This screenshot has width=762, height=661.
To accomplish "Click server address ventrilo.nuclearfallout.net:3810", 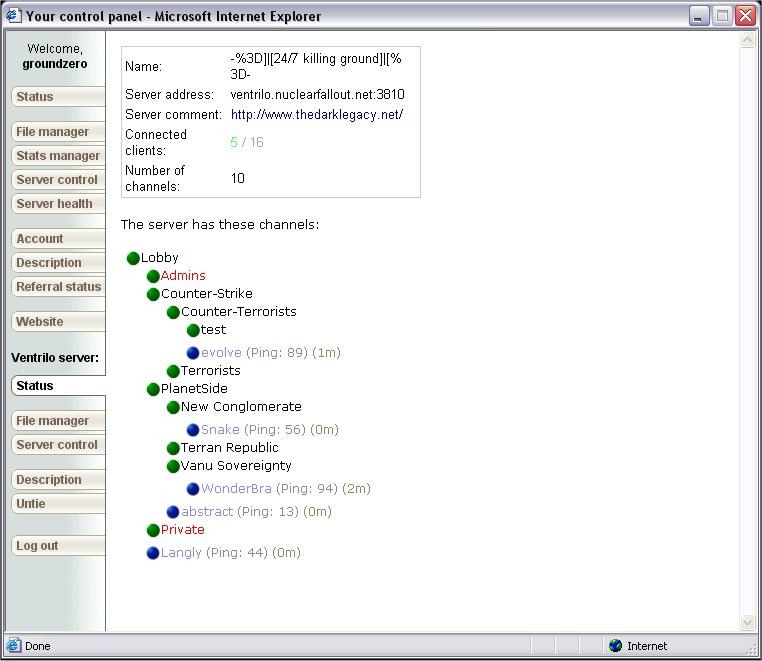I will tap(317, 94).
